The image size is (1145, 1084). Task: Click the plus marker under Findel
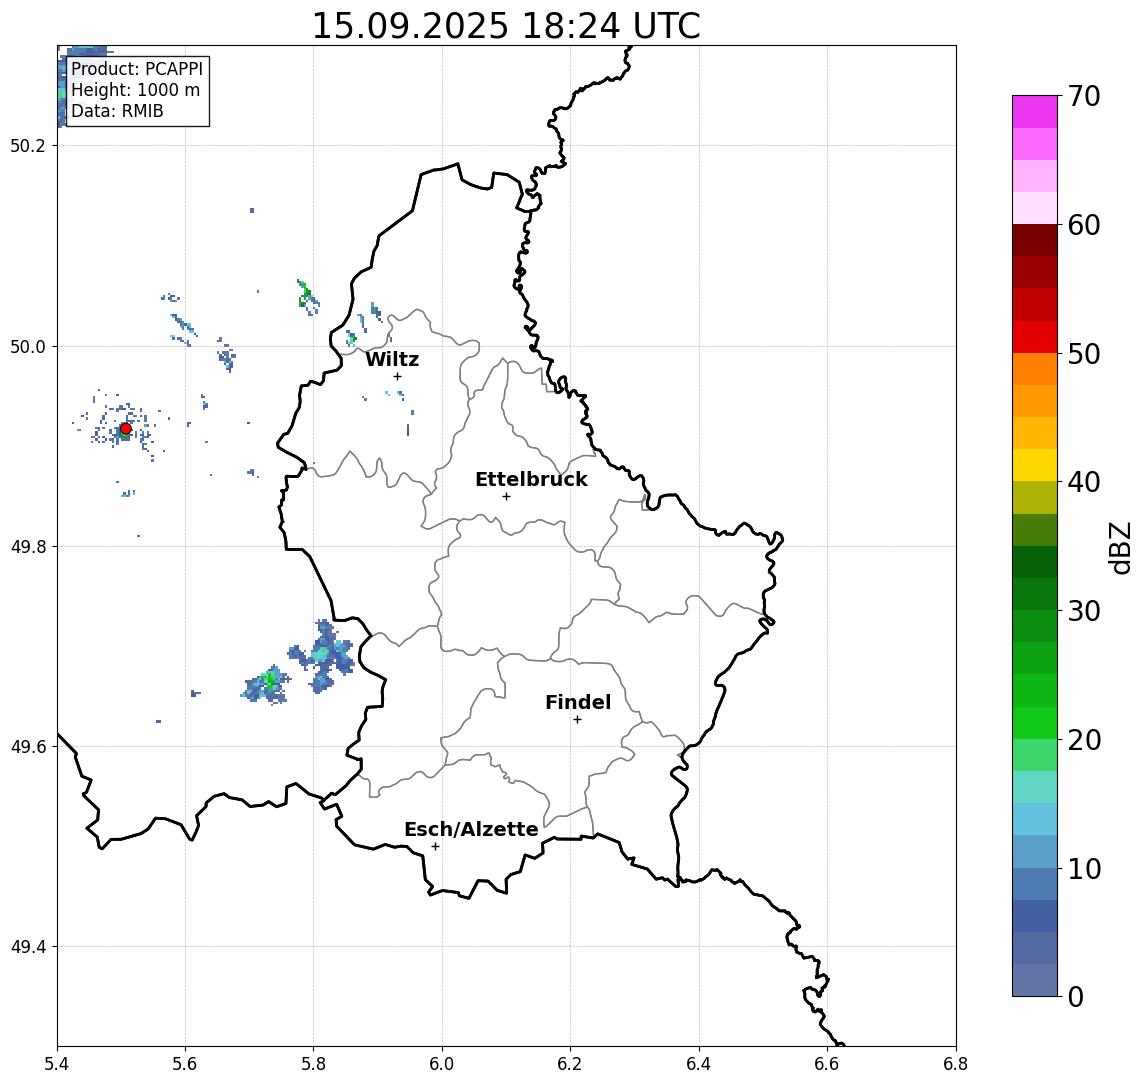[x=577, y=720]
